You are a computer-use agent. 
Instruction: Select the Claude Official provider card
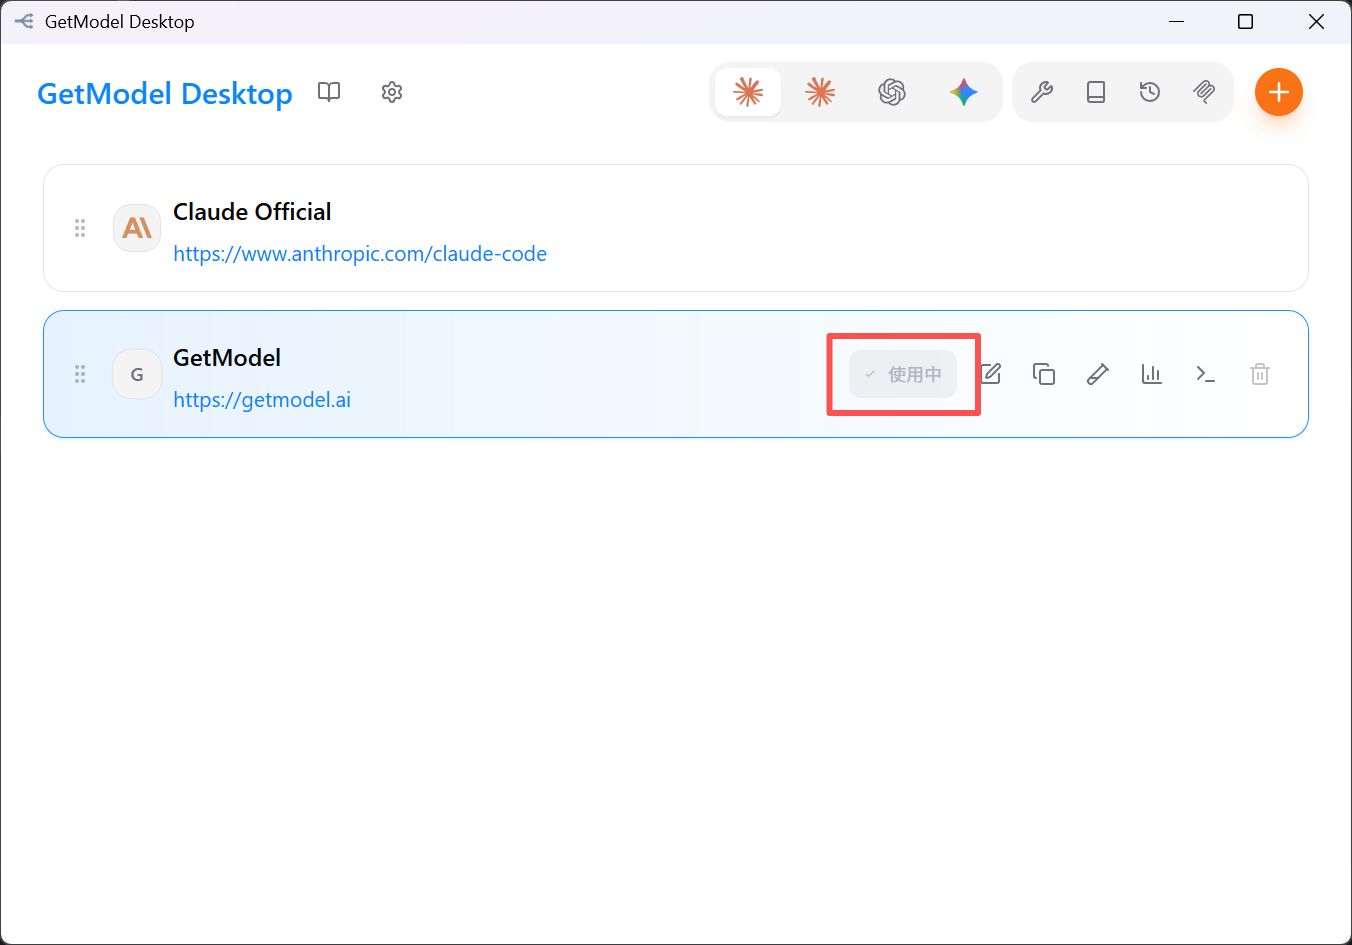676,228
